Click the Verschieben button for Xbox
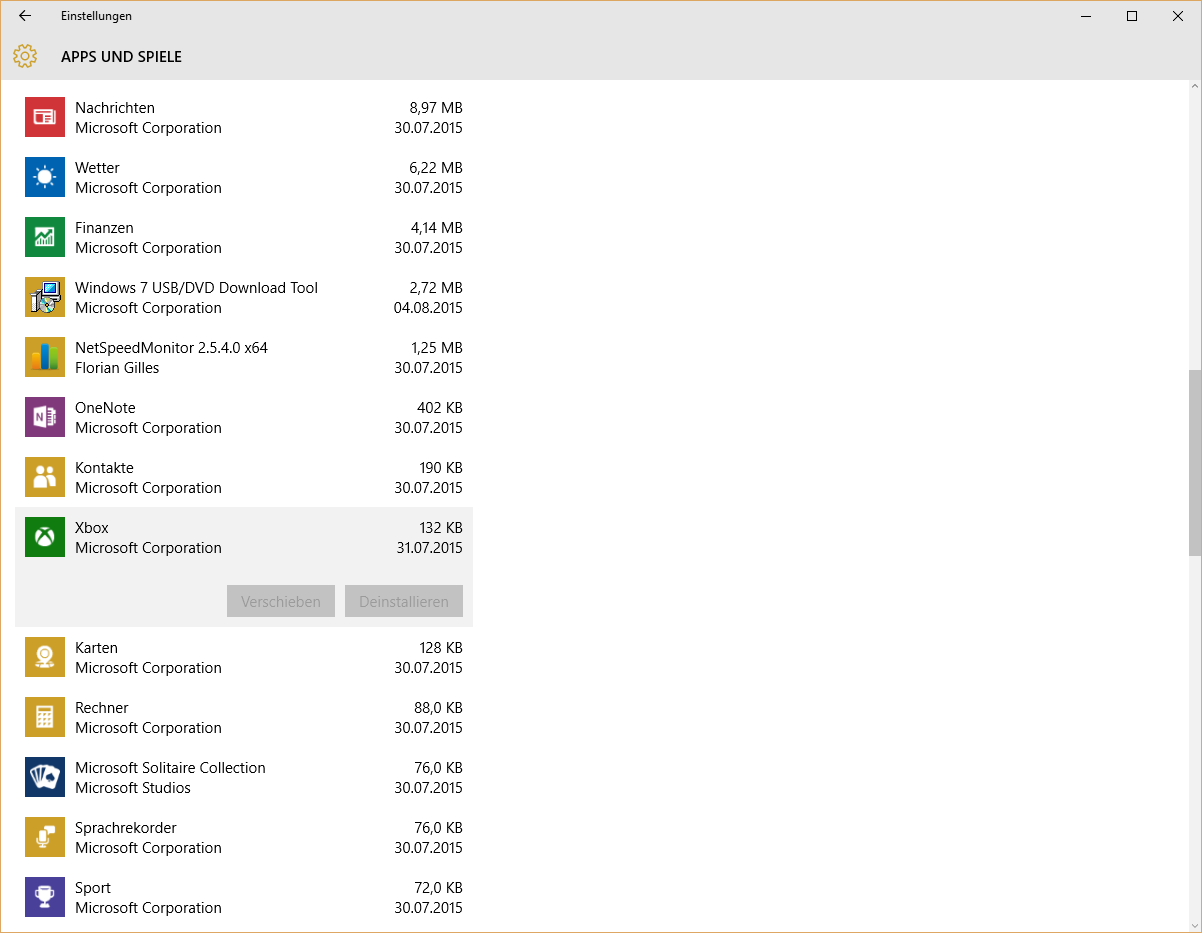This screenshot has width=1202, height=933. coord(281,601)
